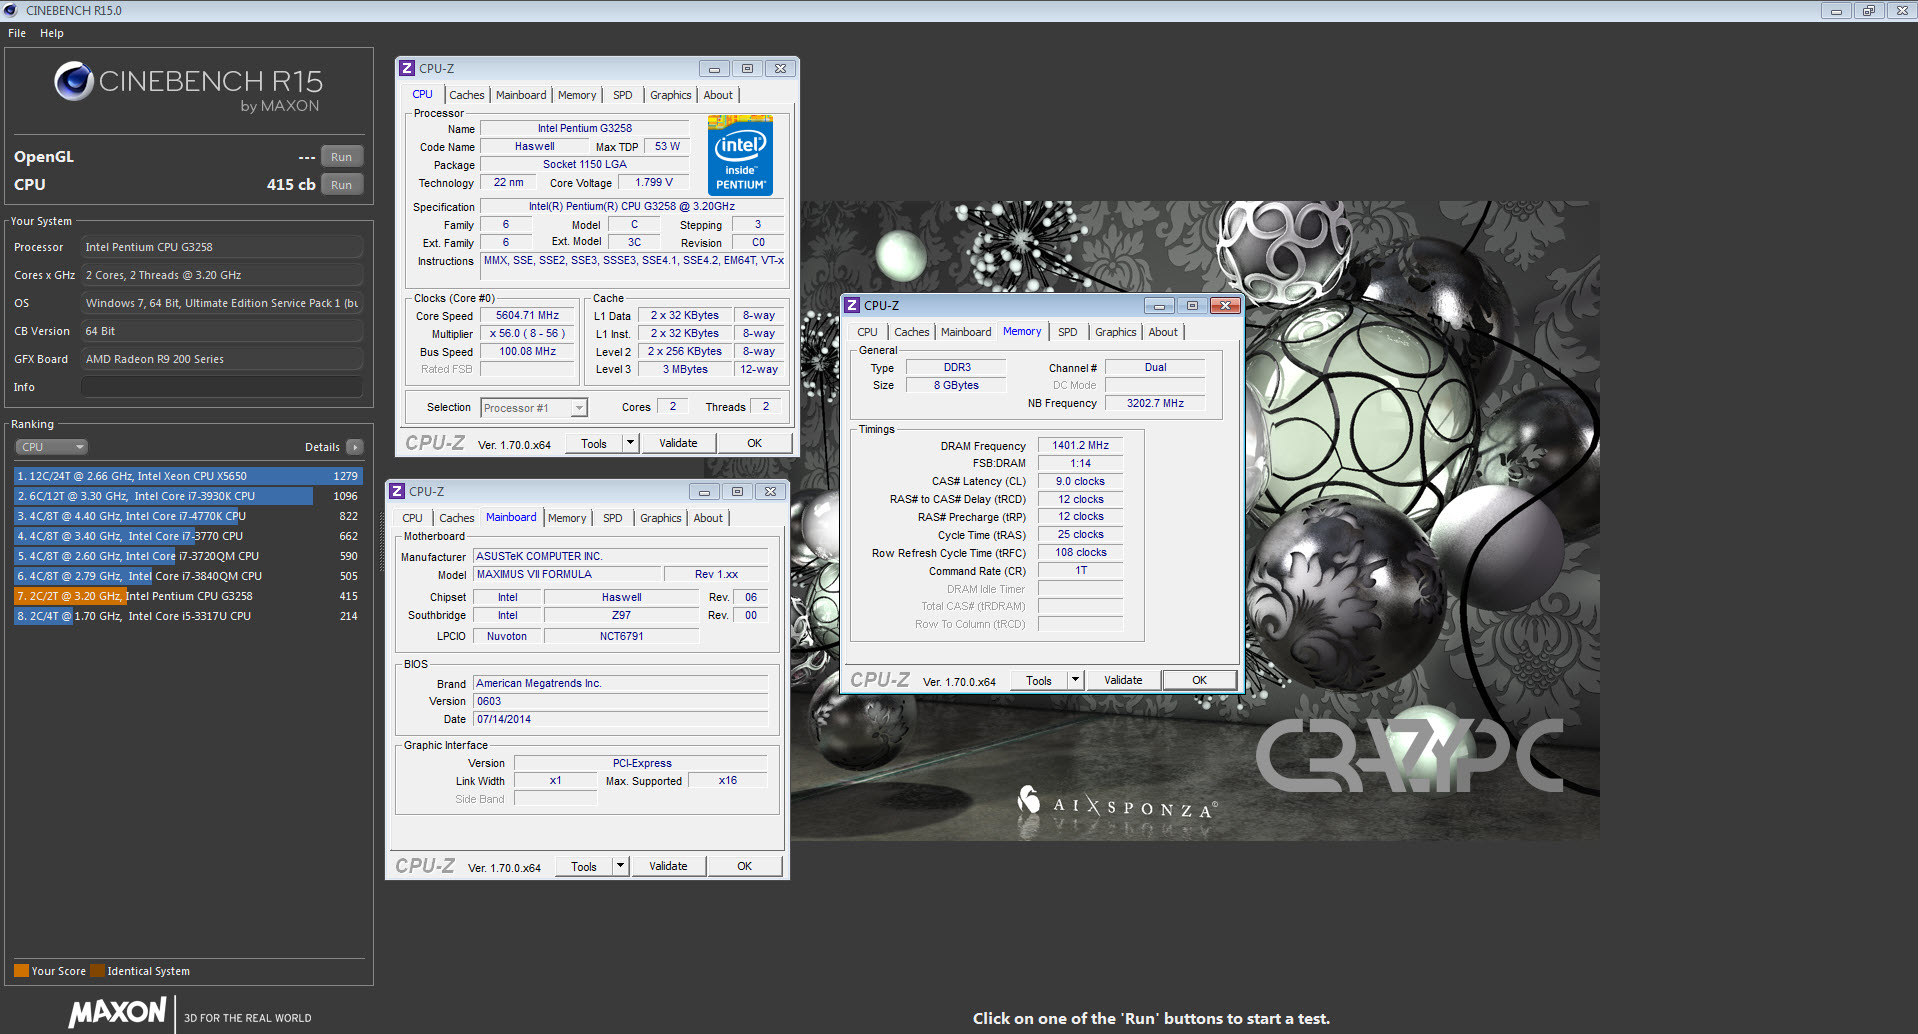
Task: Select CPU tab in Memory window
Action: coord(867,332)
